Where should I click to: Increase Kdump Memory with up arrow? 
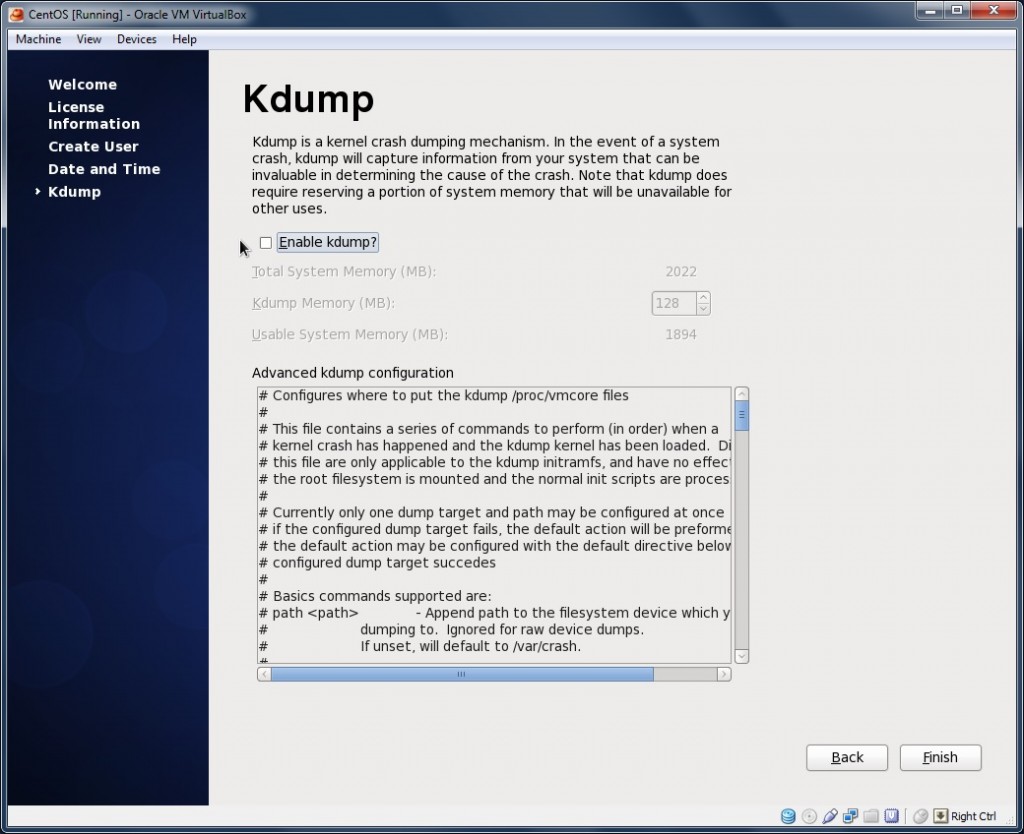click(703, 297)
